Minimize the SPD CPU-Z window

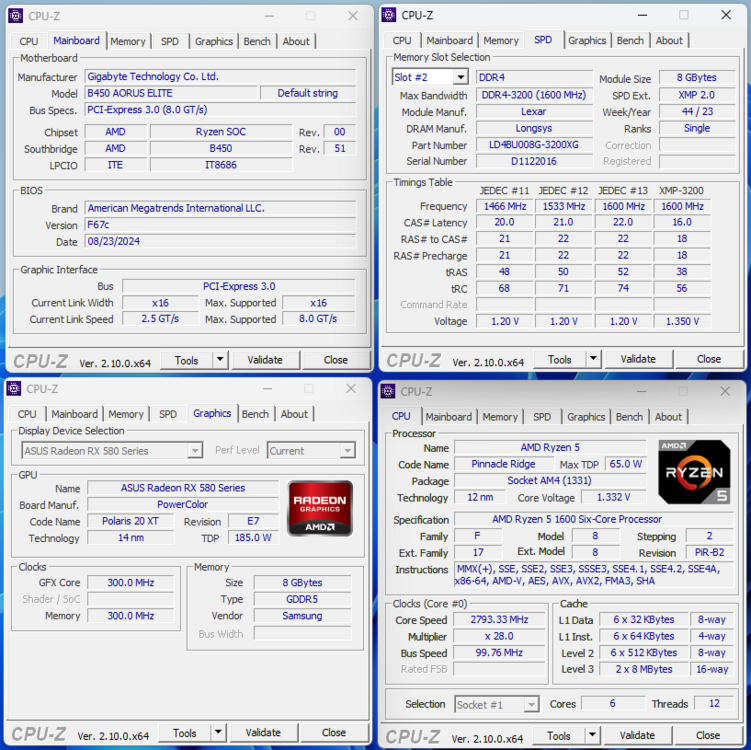(642, 15)
